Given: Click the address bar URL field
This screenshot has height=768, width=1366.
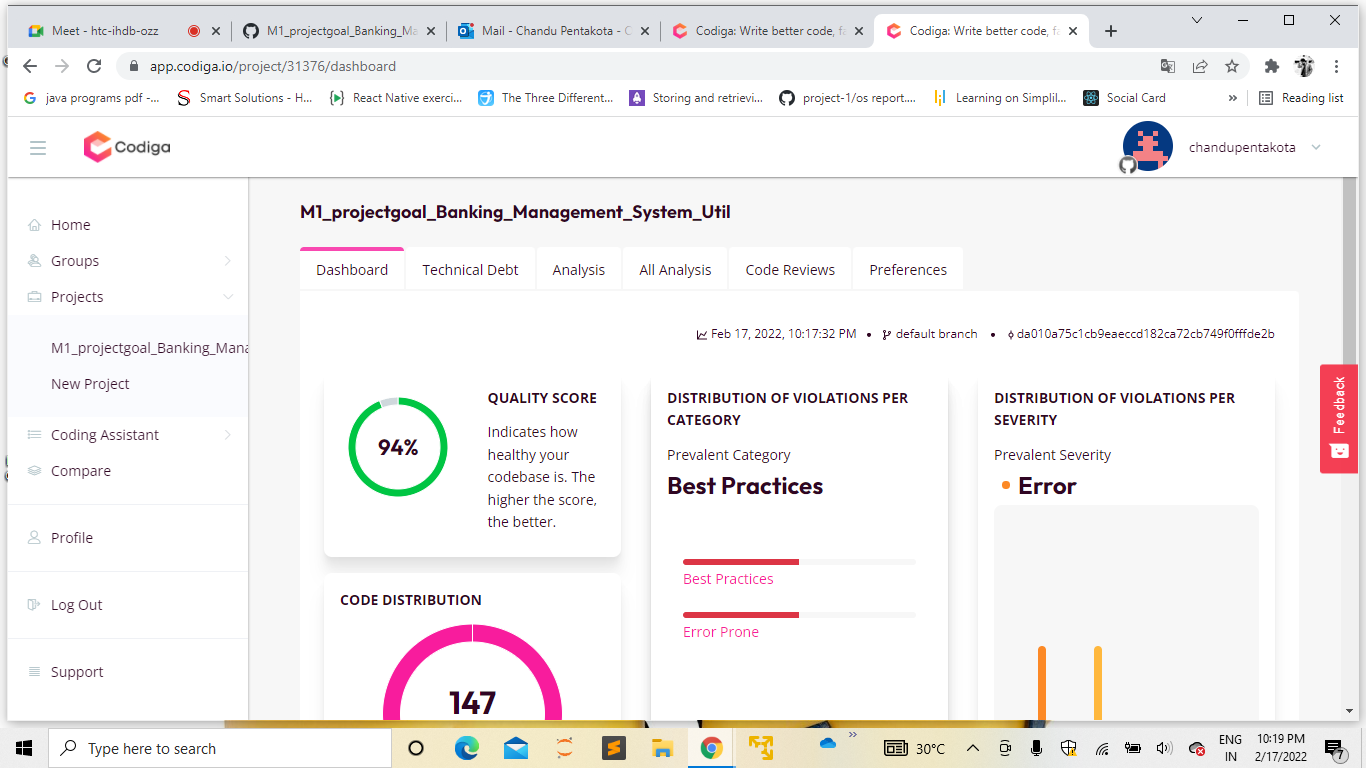Looking at the screenshot, I should (640, 66).
